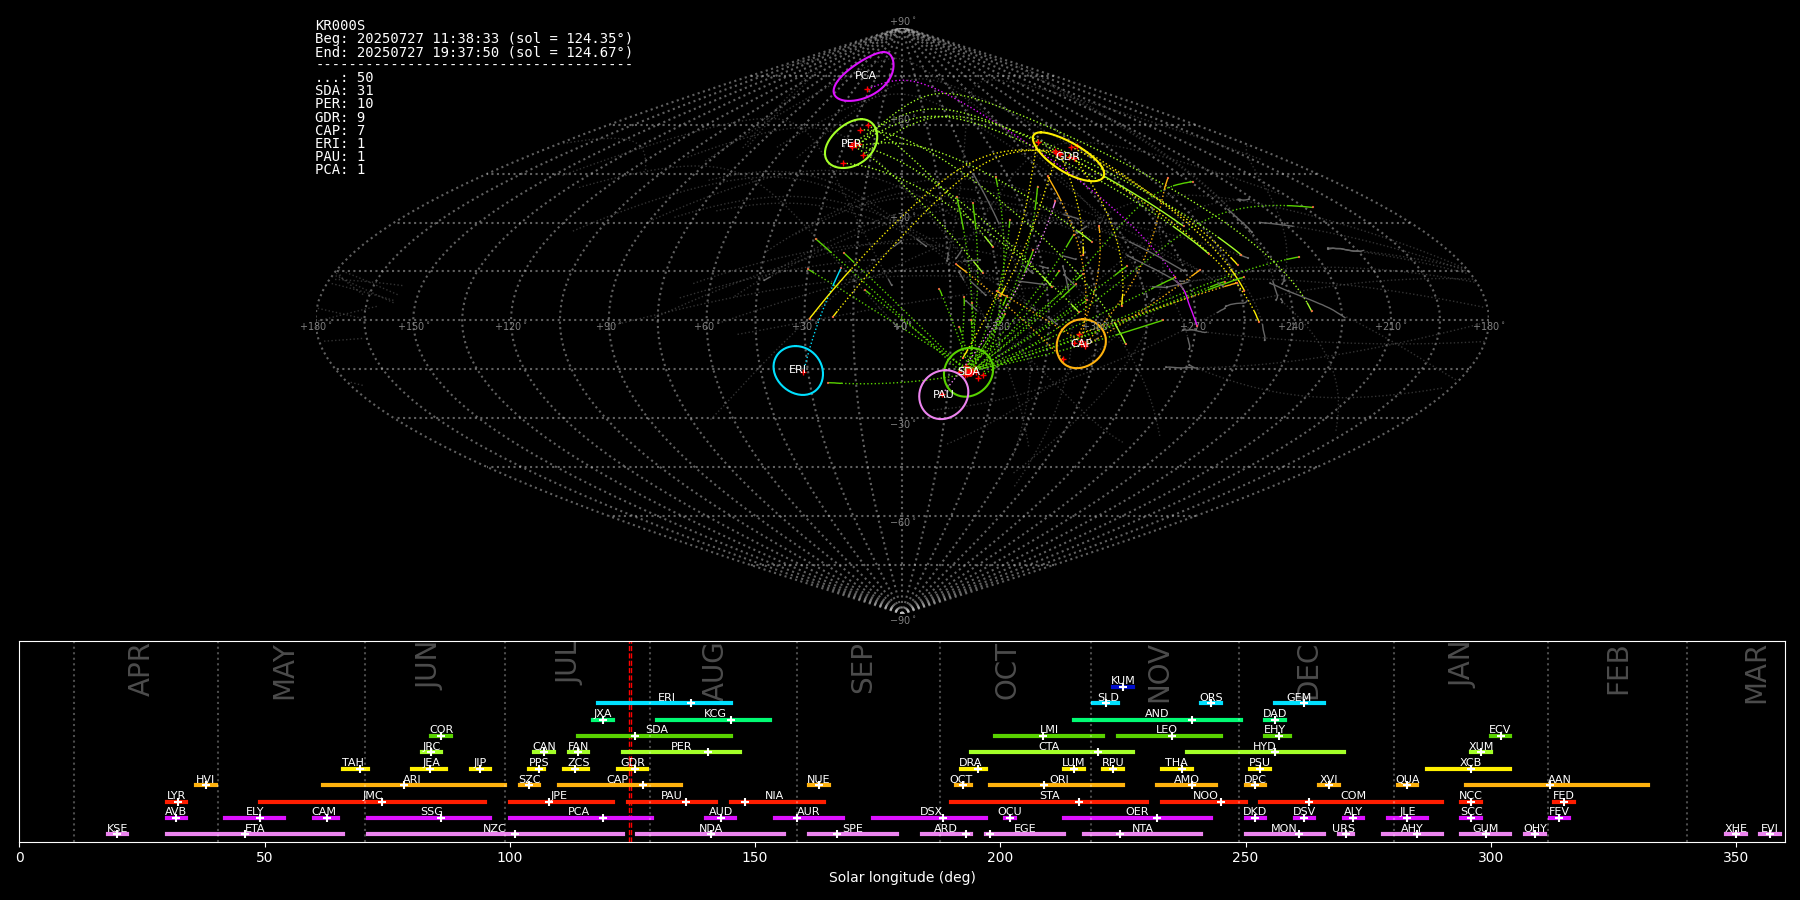Click the COR shower bar

441,735
